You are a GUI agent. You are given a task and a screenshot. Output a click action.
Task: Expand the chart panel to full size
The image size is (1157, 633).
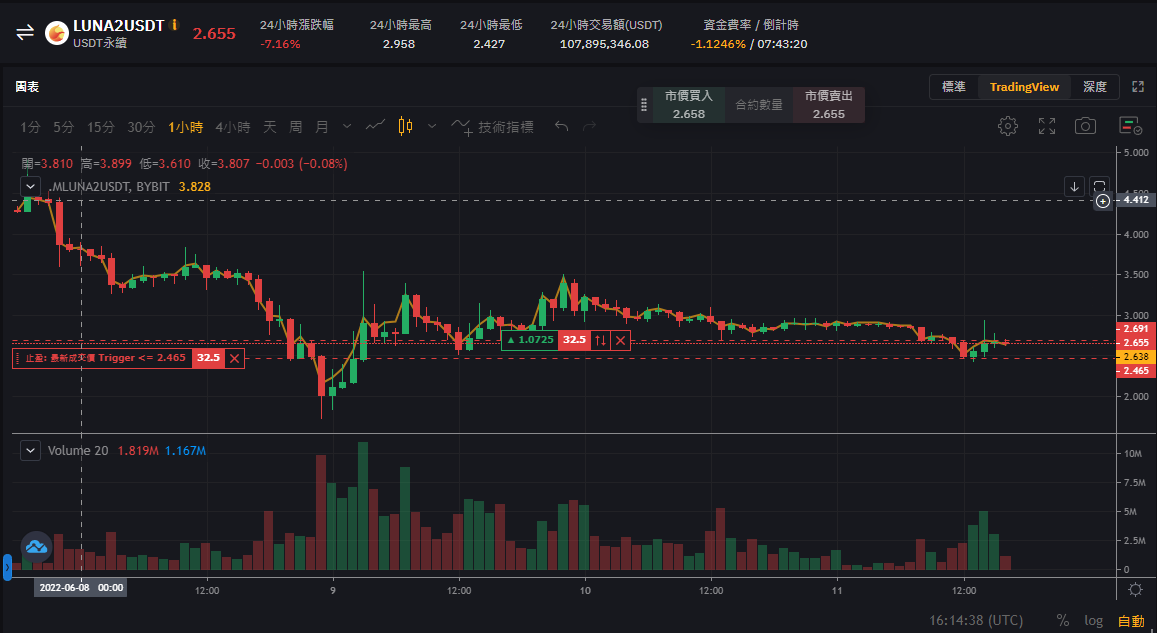[1137, 87]
